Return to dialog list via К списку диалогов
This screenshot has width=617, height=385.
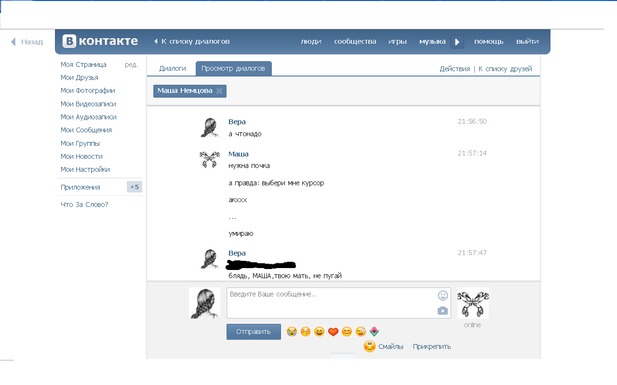point(192,41)
